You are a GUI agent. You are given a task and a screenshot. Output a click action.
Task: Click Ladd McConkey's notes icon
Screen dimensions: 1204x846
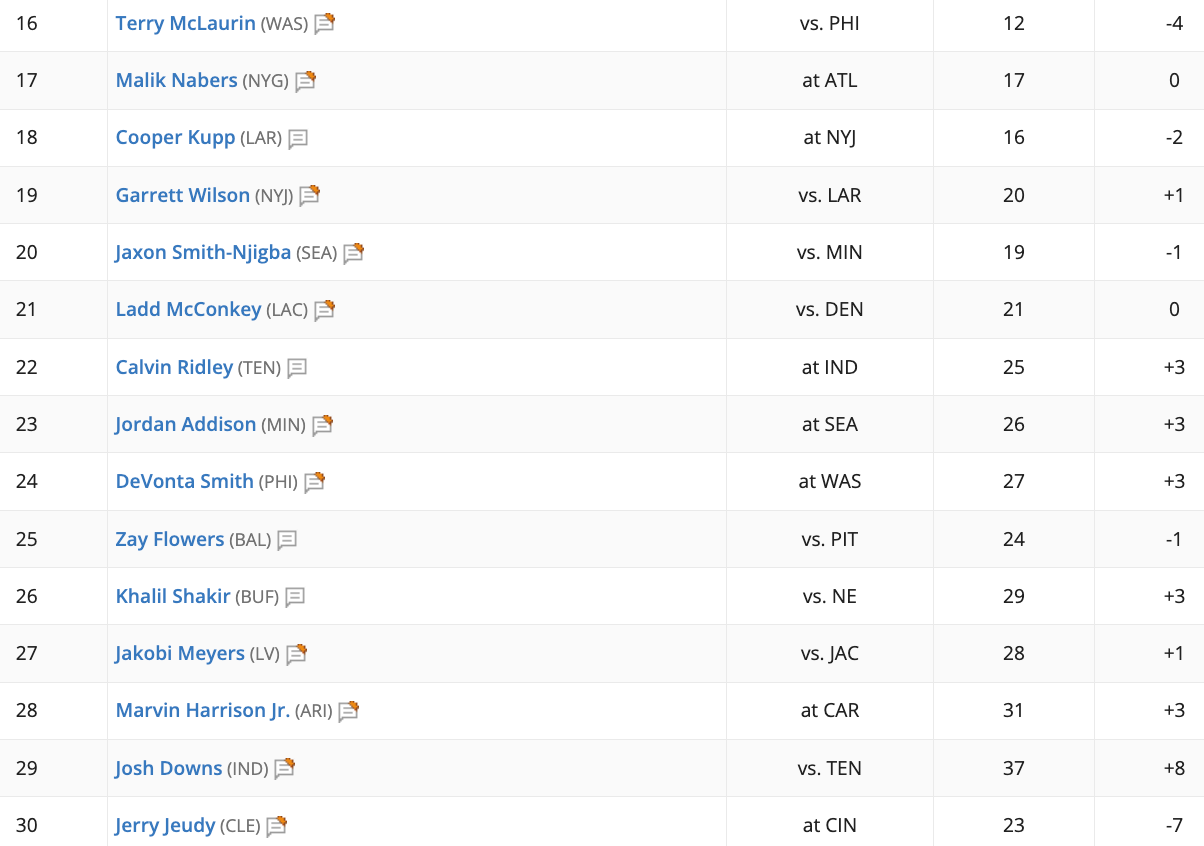click(x=324, y=310)
